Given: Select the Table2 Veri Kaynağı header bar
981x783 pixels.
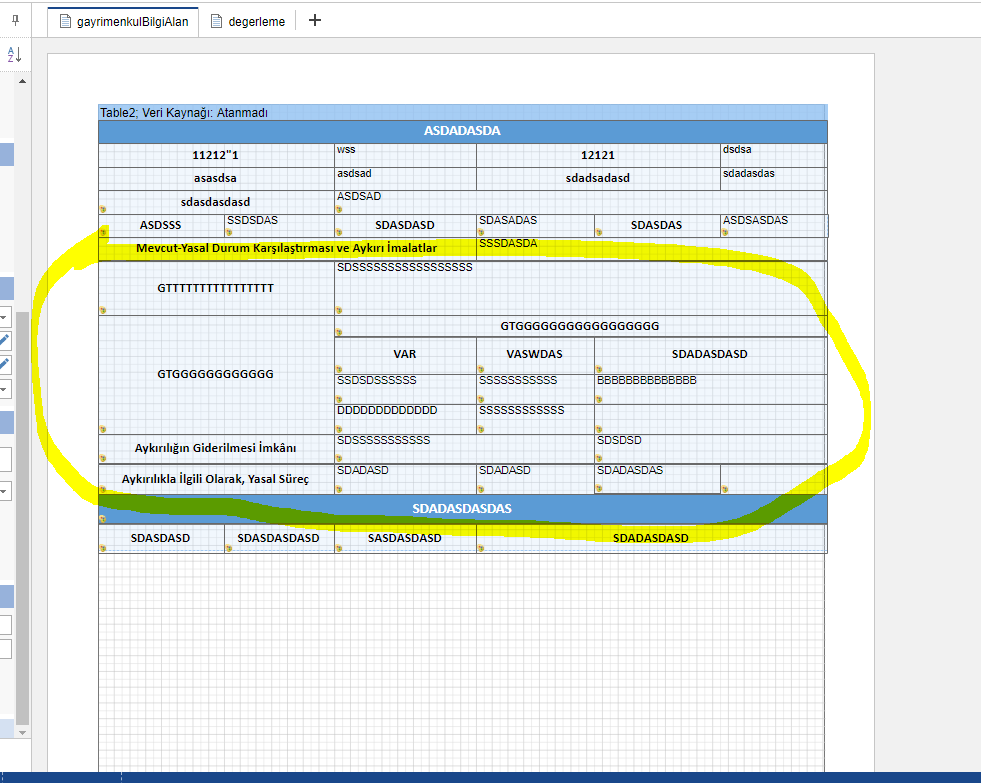Looking at the screenshot, I should (462, 113).
